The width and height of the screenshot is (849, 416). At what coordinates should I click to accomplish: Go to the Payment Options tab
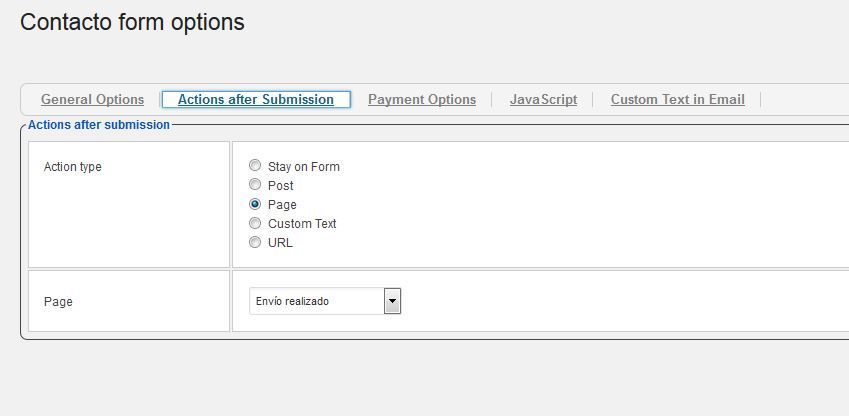[422, 100]
